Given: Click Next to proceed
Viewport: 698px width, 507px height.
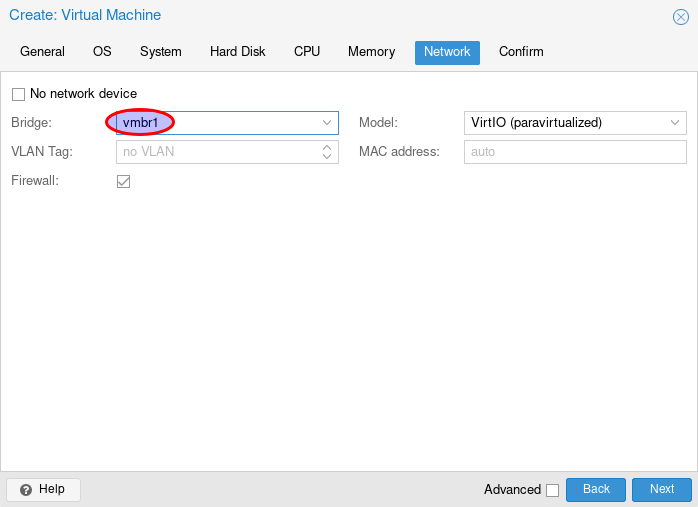Looking at the screenshot, I should point(661,489).
